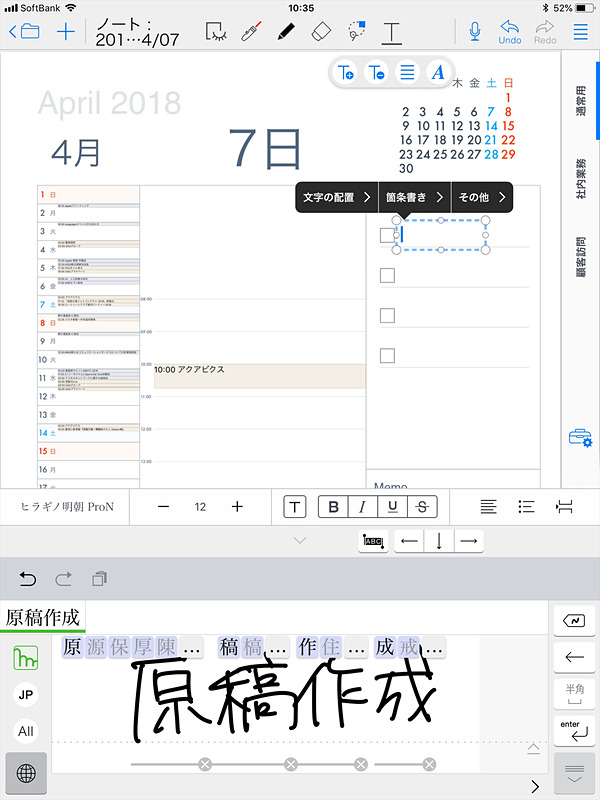600x800 pixels.
Task: Click the All character type button
Action: tap(26, 731)
